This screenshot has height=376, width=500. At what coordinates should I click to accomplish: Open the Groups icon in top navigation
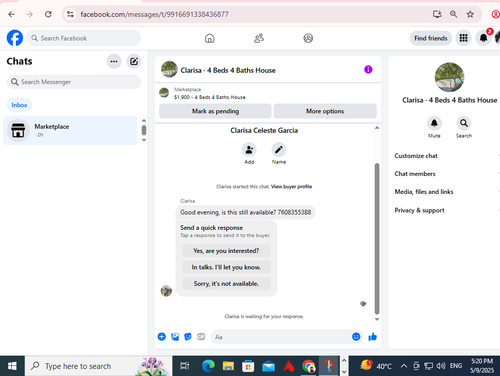coord(308,38)
